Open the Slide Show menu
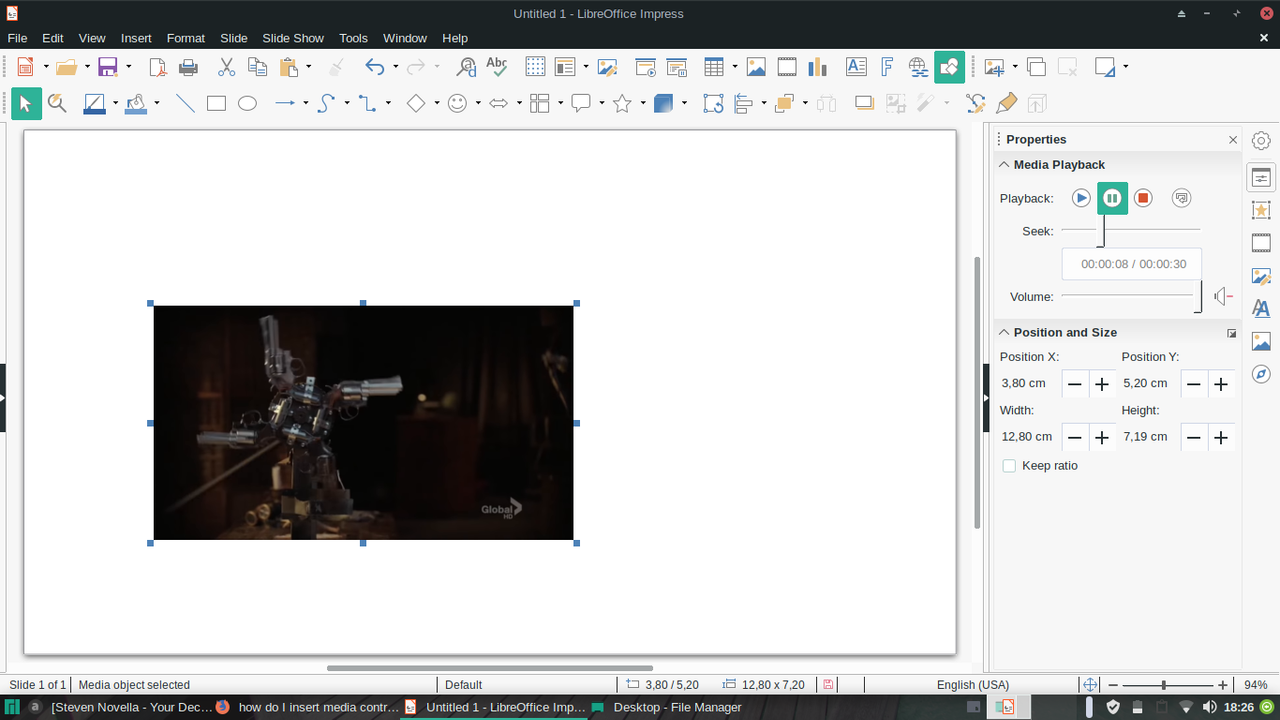Image resolution: width=1280 pixels, height=720 pixels. coord(293,38)
